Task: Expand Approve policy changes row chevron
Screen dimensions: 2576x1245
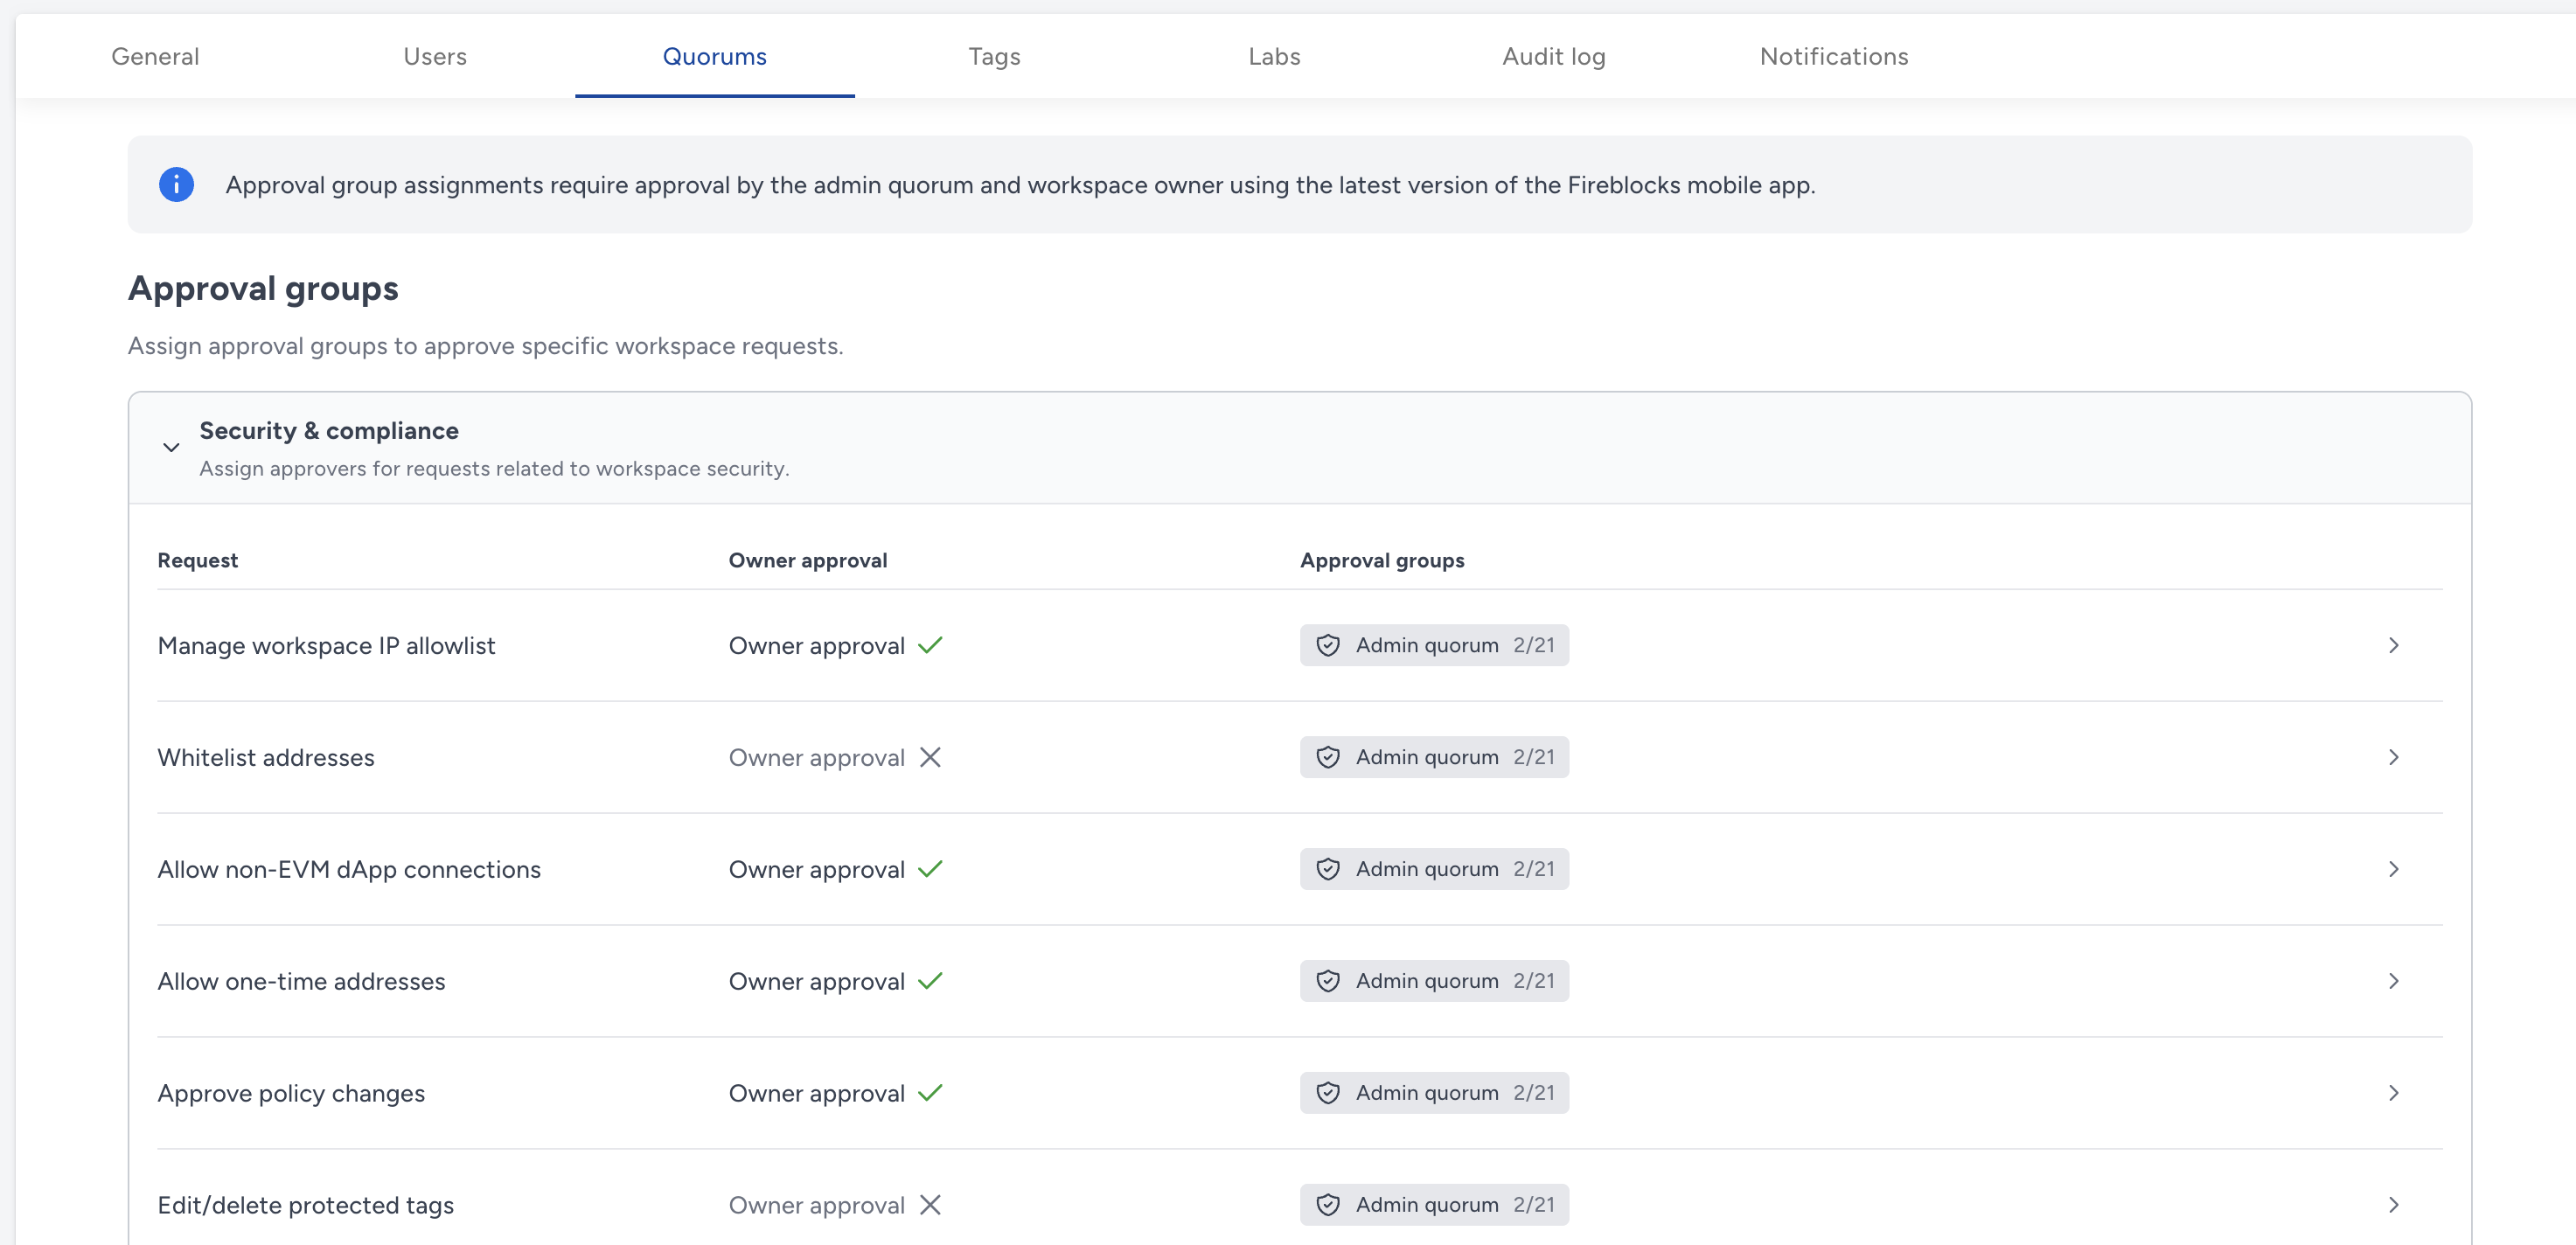Action: (x=2393, y=1094)
